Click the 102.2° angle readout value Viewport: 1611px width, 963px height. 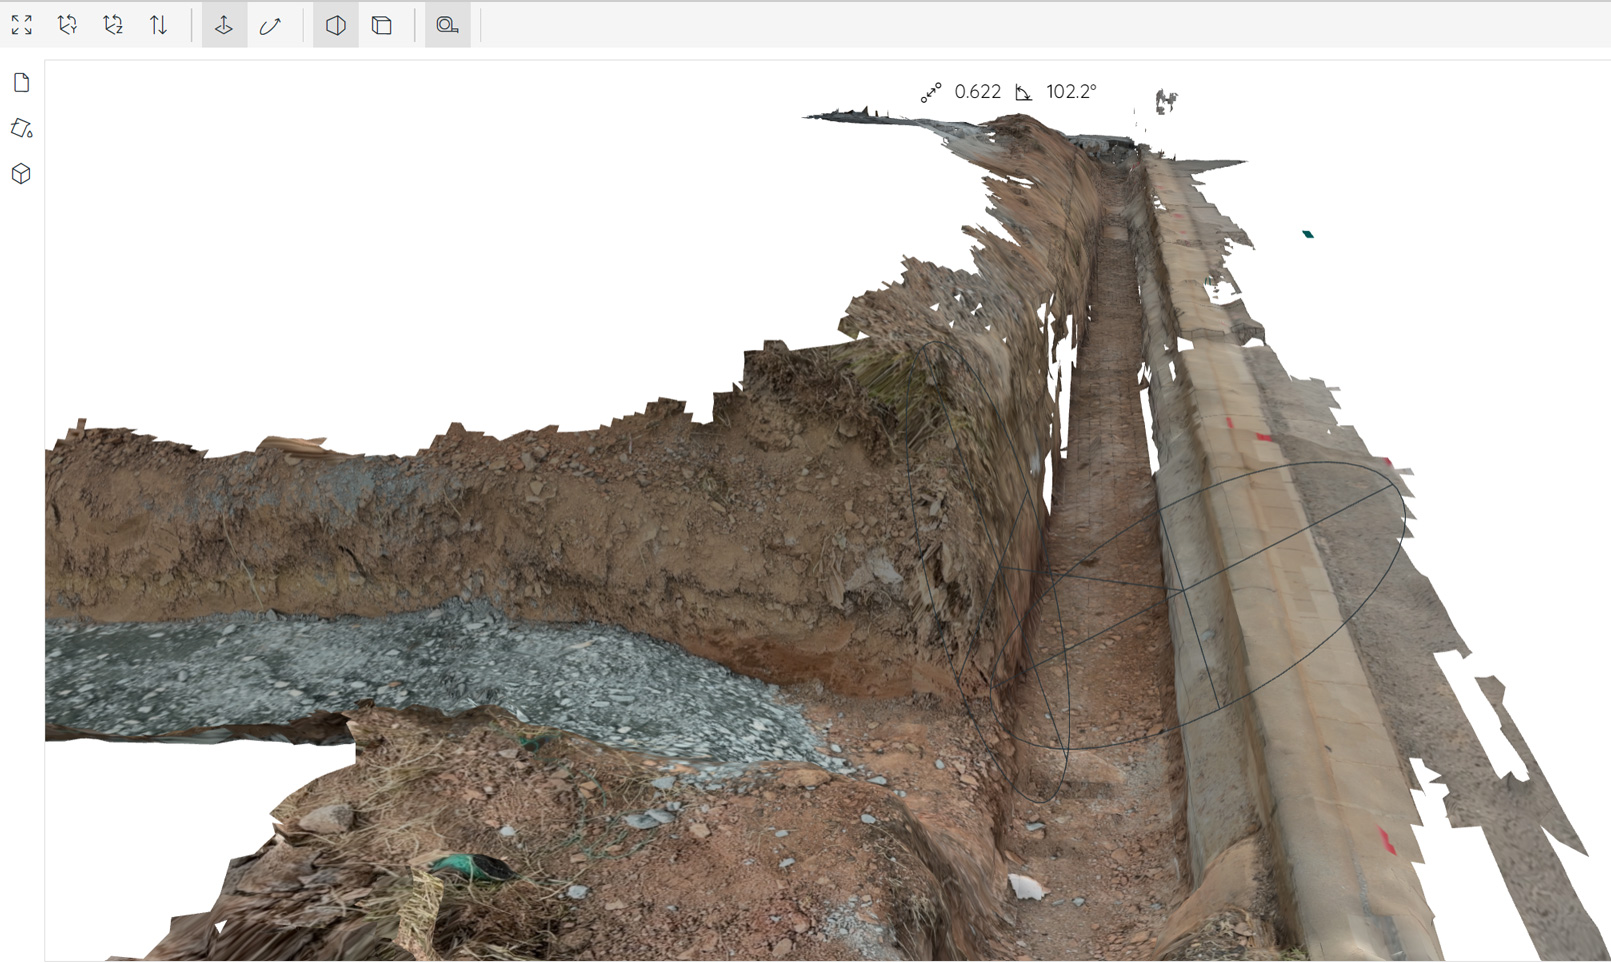[x=1071, y=92]
